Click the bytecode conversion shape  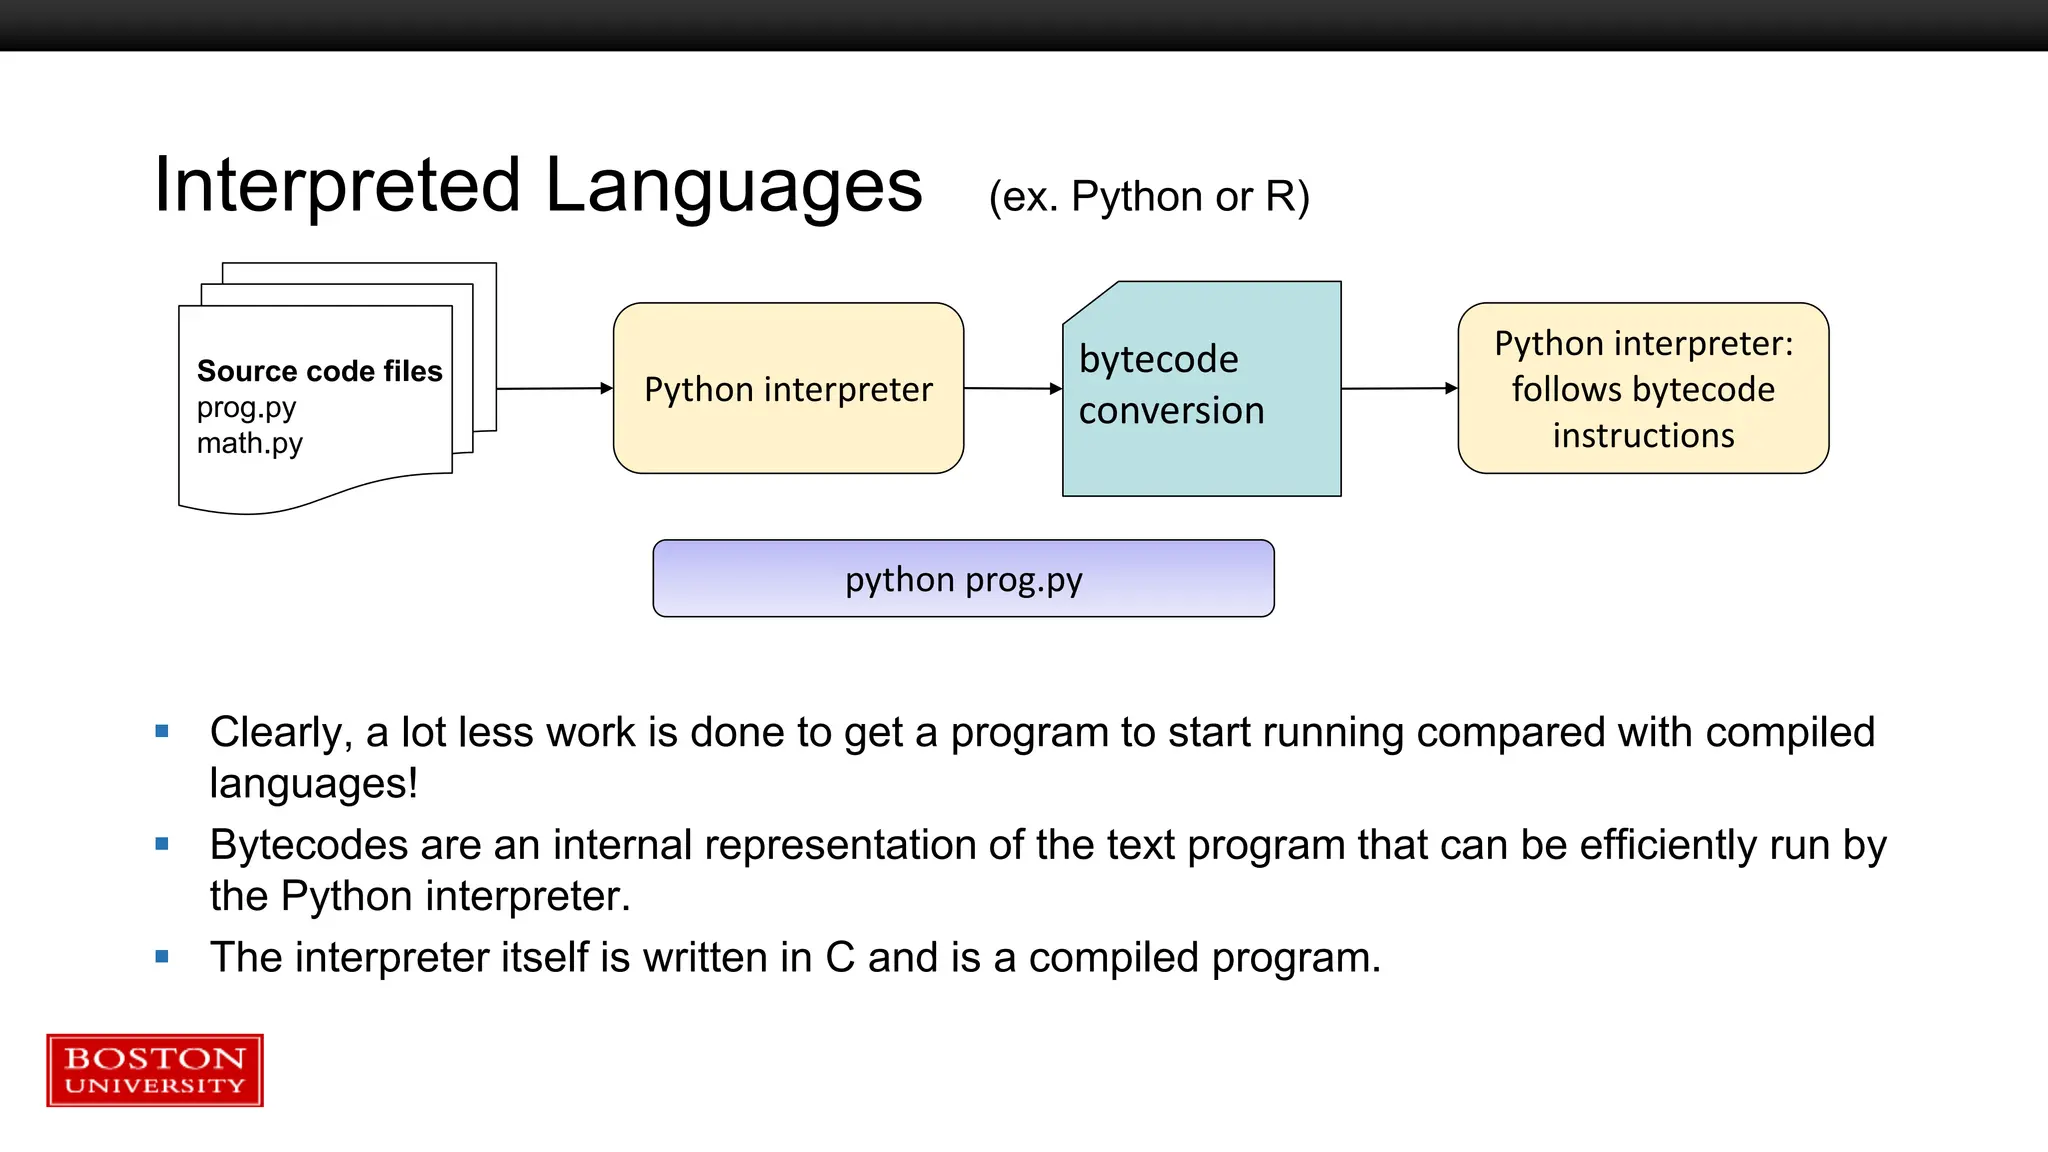[x=1201, y=388]
